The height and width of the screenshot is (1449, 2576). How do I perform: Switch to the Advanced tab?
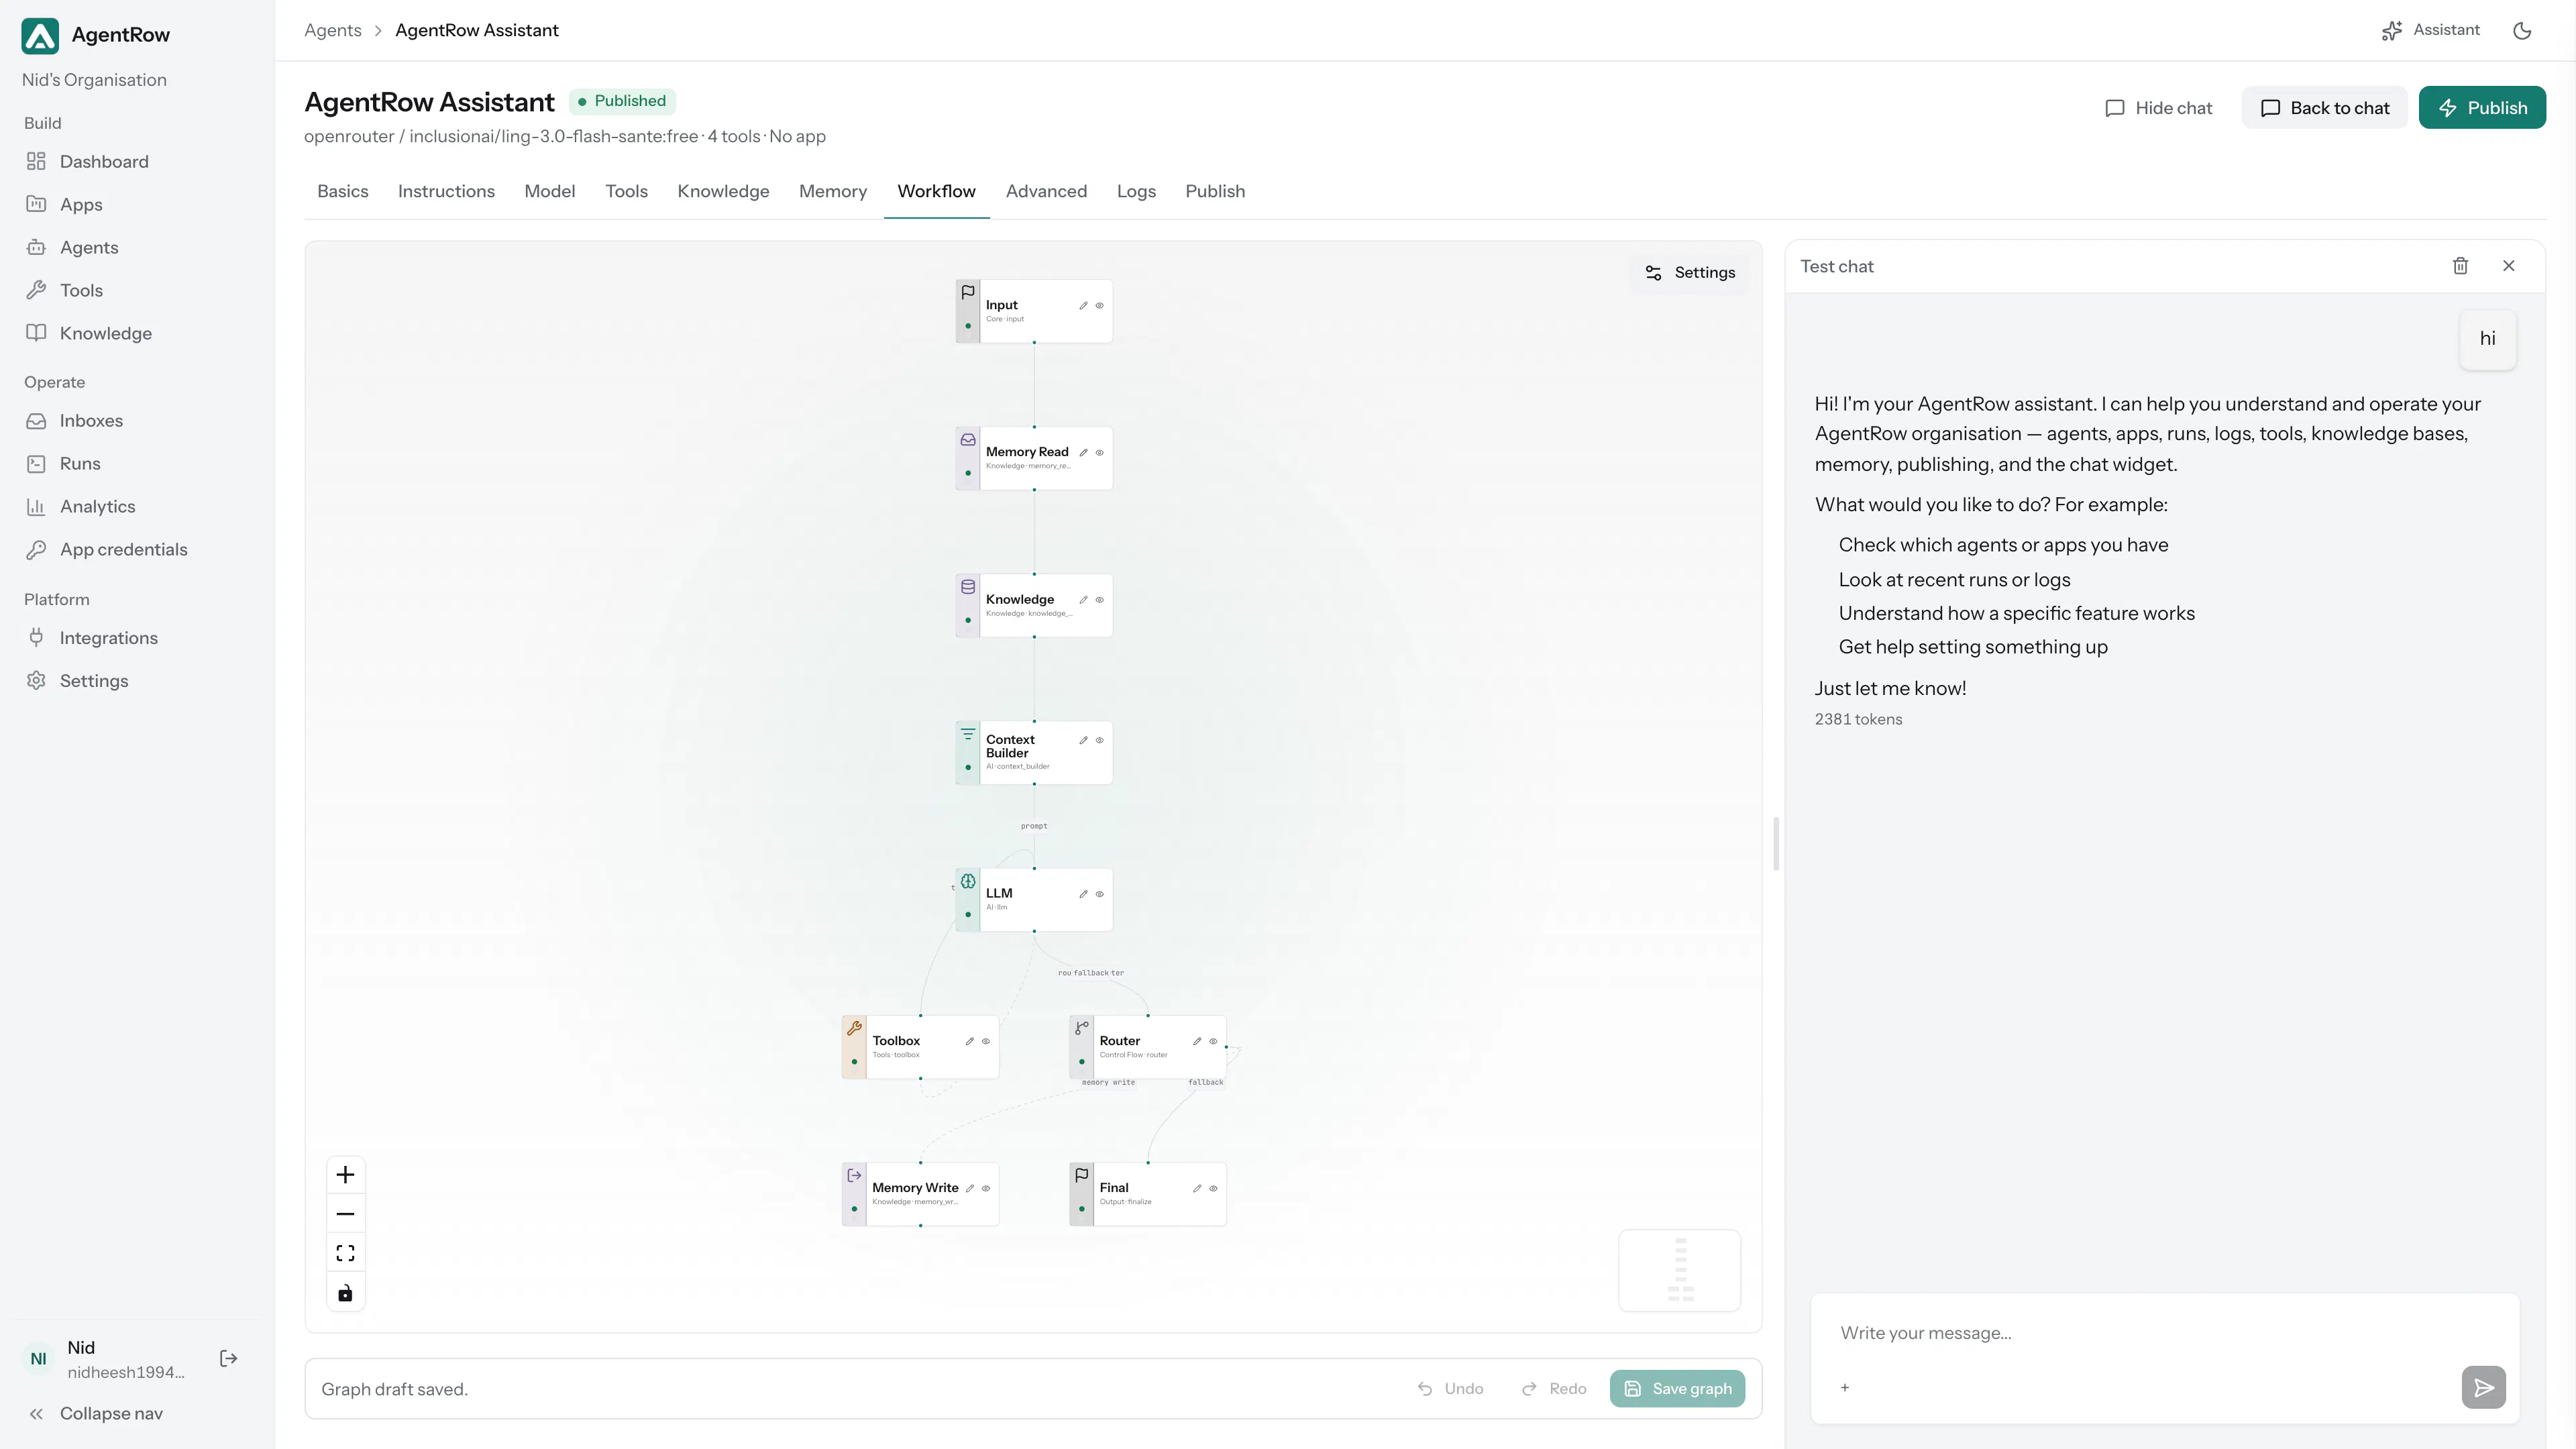tap(1046, 192)
